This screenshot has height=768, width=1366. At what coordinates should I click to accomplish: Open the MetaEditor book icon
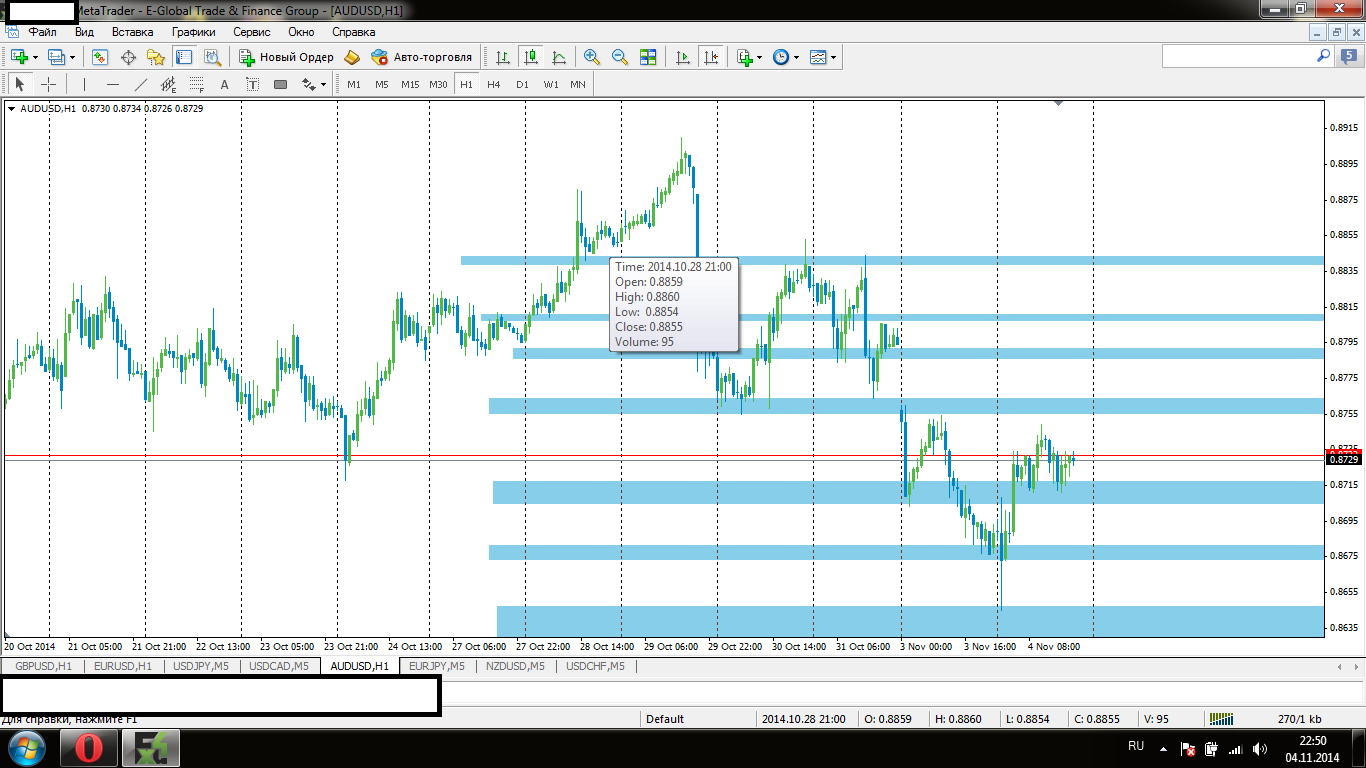pyautogui.click(x=352, y=57)
